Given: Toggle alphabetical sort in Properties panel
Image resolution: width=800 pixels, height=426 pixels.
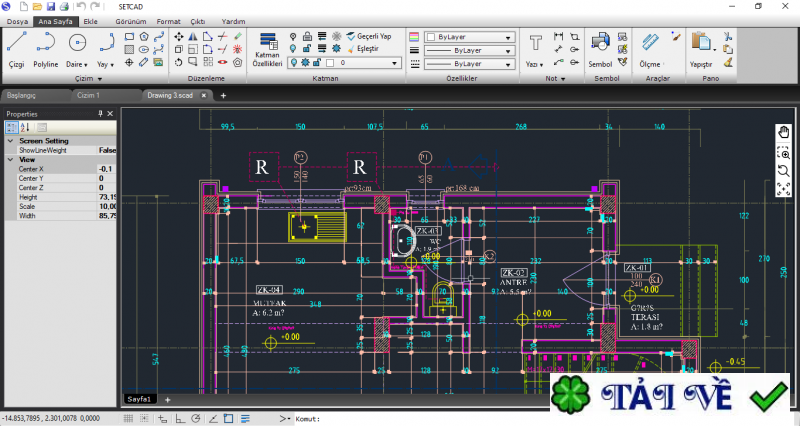Looking at the screenshot, I should tap(26, 127).
